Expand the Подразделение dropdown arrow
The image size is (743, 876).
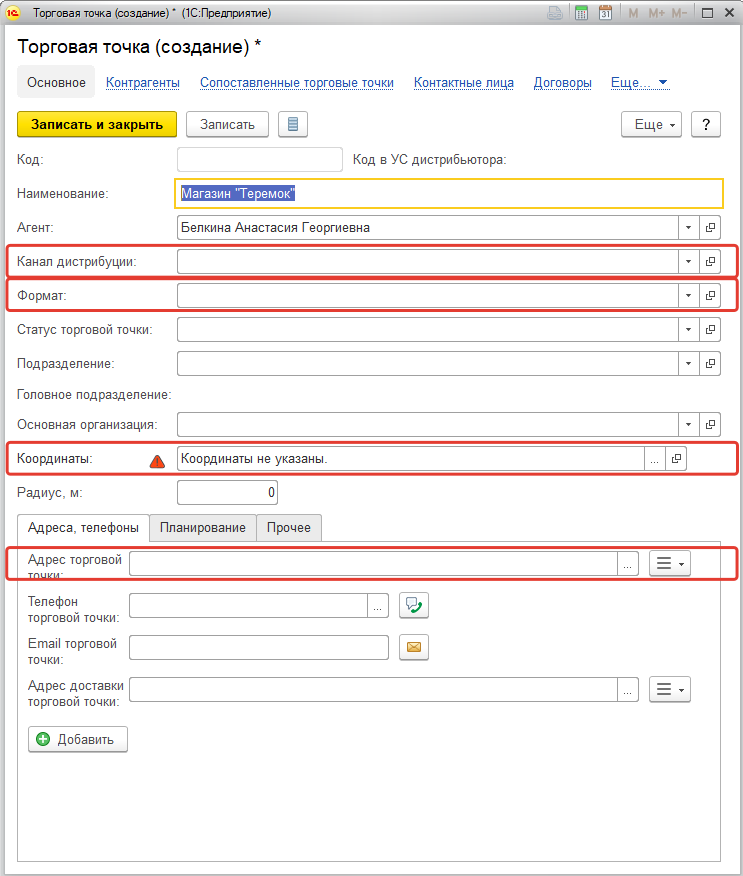click(x=689, y=364)
